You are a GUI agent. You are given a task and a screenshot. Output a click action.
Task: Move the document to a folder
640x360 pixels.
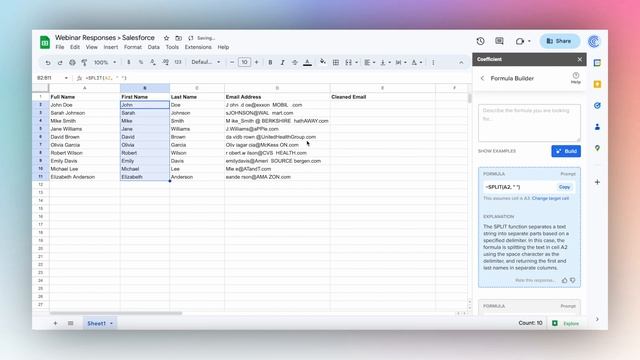[x=178, y=38]
